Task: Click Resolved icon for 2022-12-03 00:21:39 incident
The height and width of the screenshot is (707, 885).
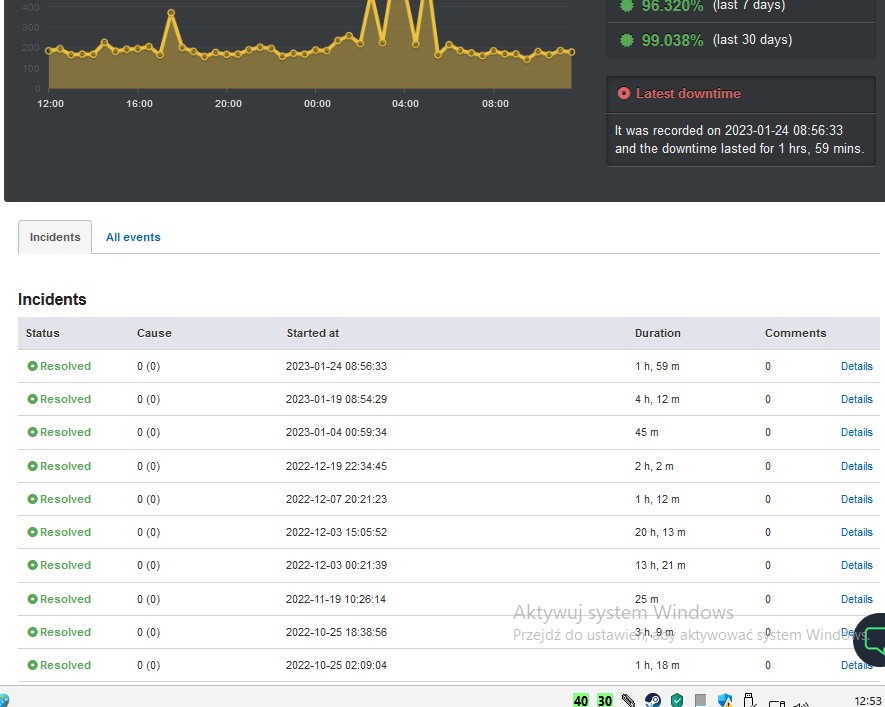Action: 33,565
